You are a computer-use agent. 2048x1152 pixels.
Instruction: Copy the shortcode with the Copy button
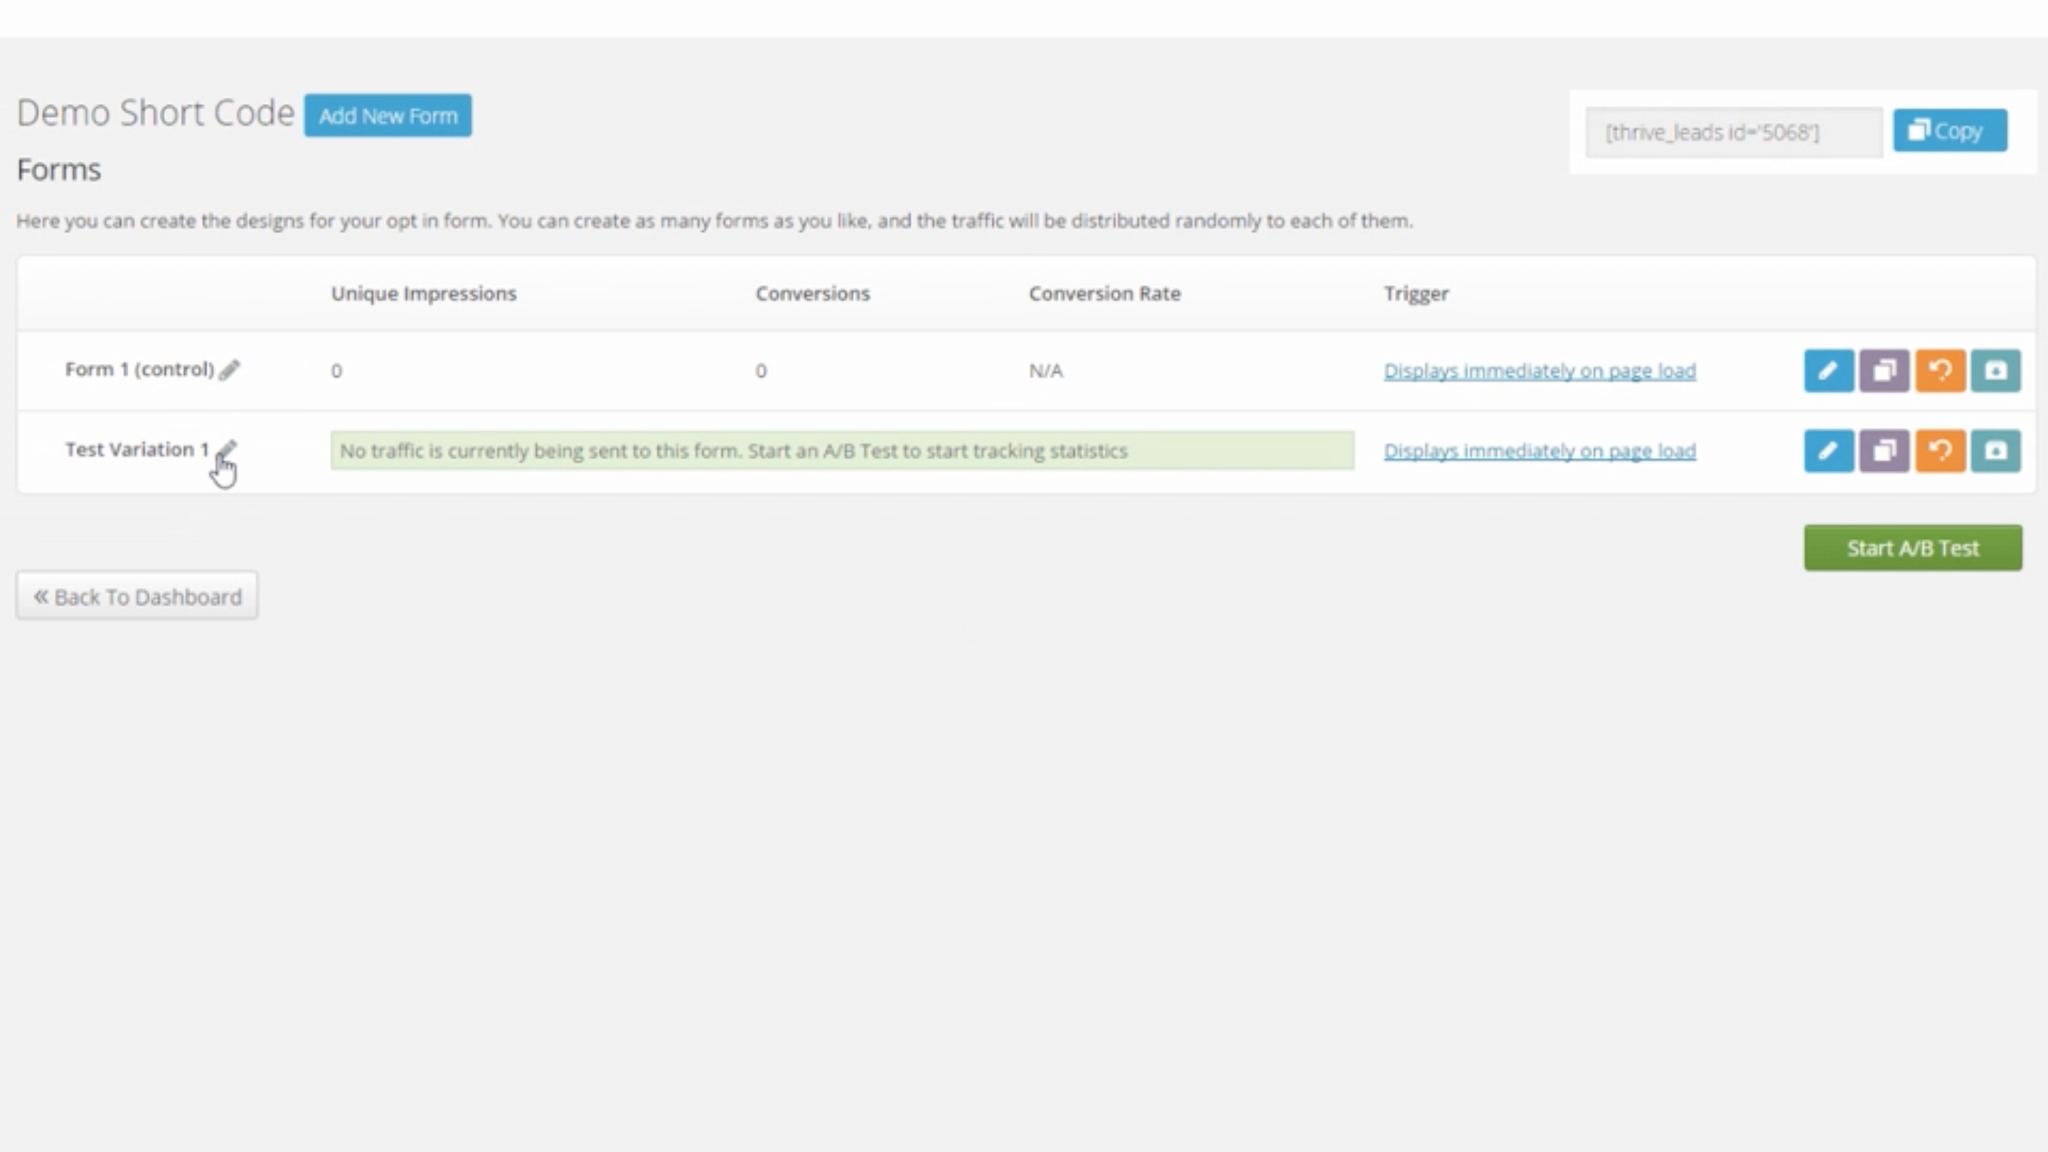pos(1949,131)
